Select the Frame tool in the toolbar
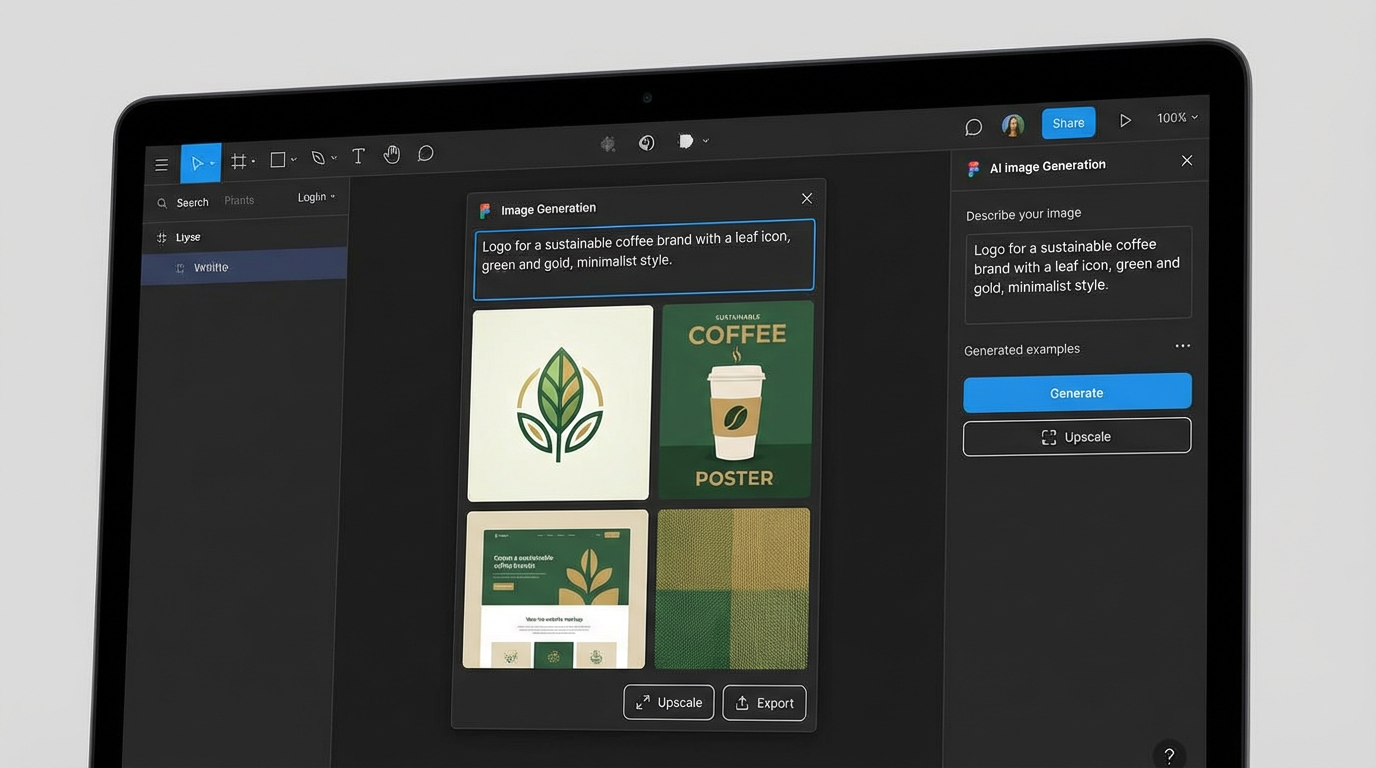The height and width of the screenshot is (768, 1376). pos(239,160)
